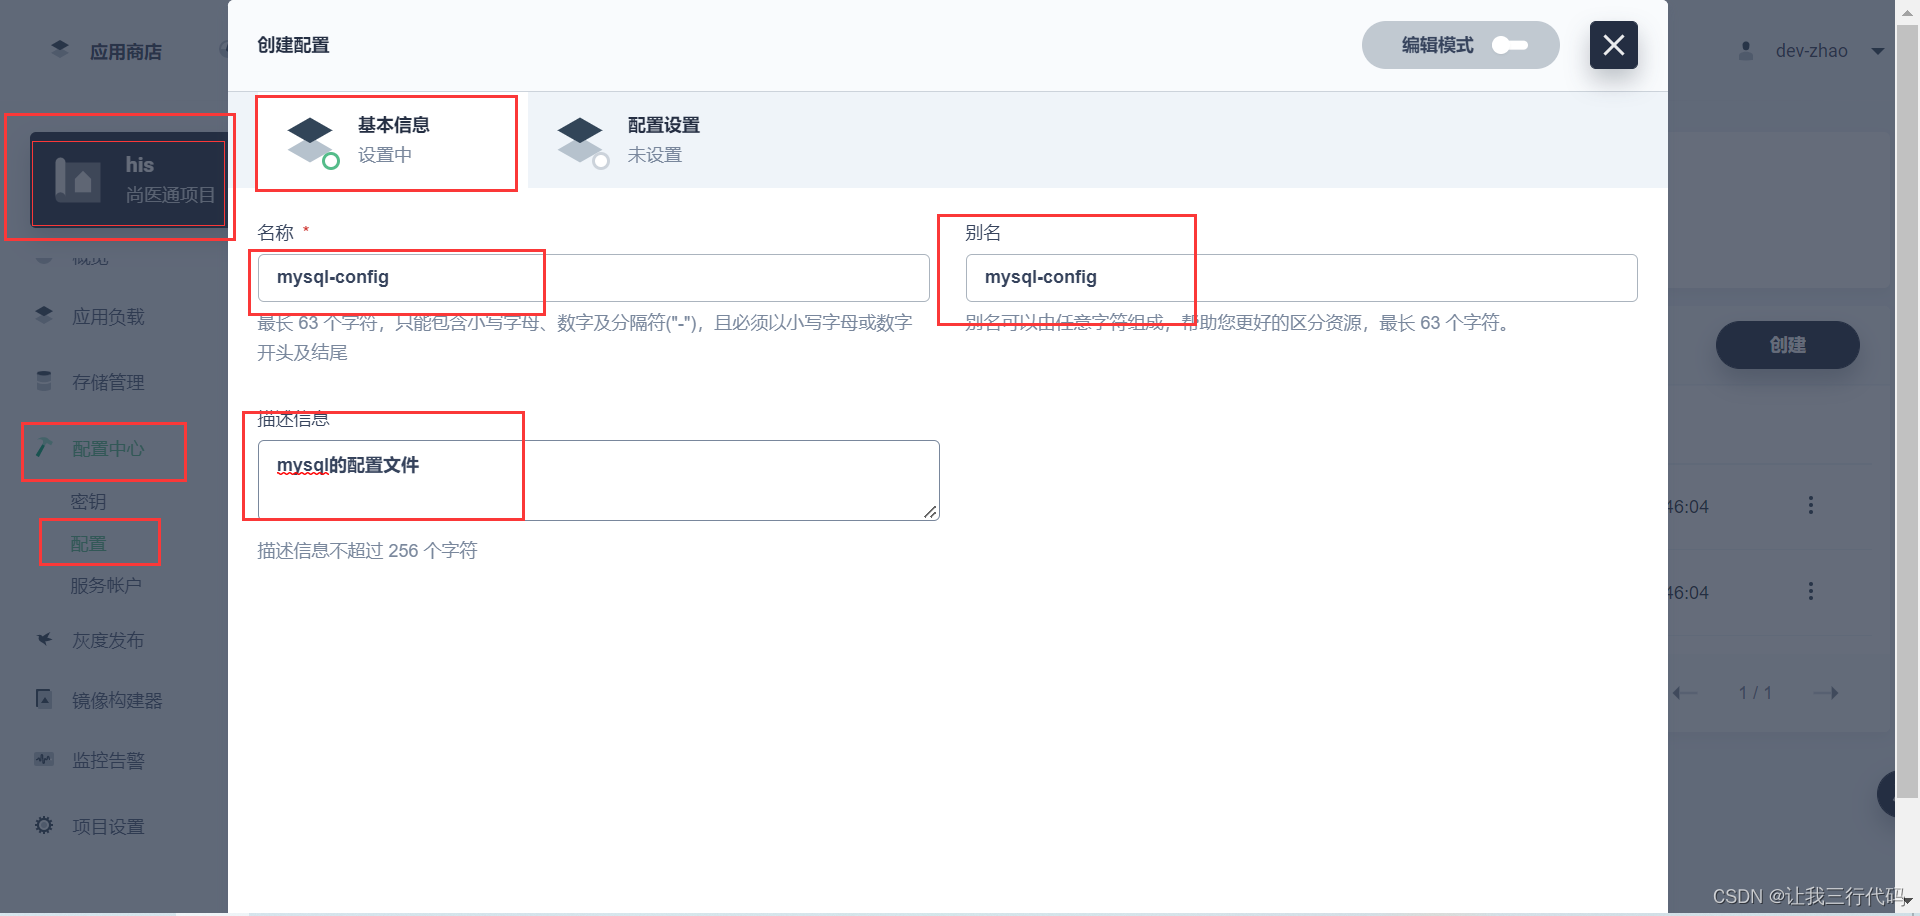This screenshot has height=916, width=1920.
Task: Open 存储管理 sidebar menu
Action: (x=108, y=382)
